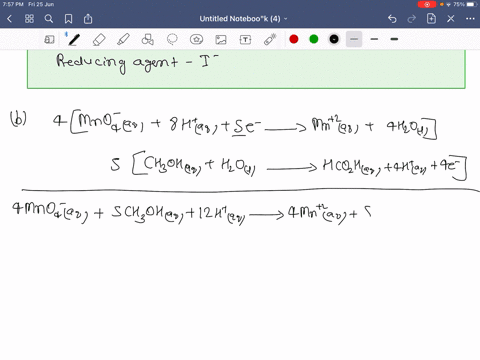The height and width of the screenshot is (360, 480).
Task: Open the three-dot more options menu
Action: pyautogui.click(x=470, y=19)
